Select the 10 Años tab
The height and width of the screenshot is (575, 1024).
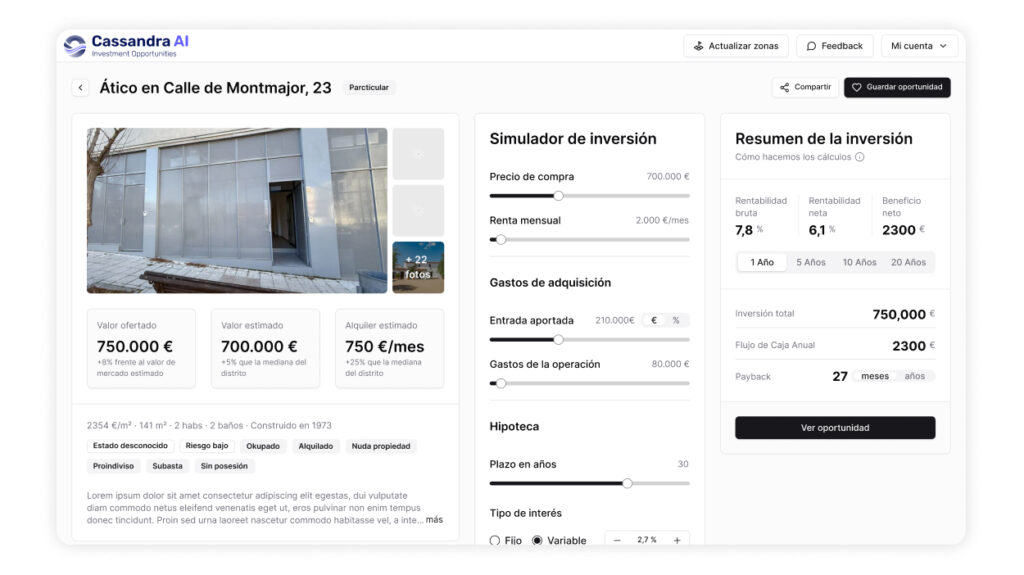[x=859, y=262]
